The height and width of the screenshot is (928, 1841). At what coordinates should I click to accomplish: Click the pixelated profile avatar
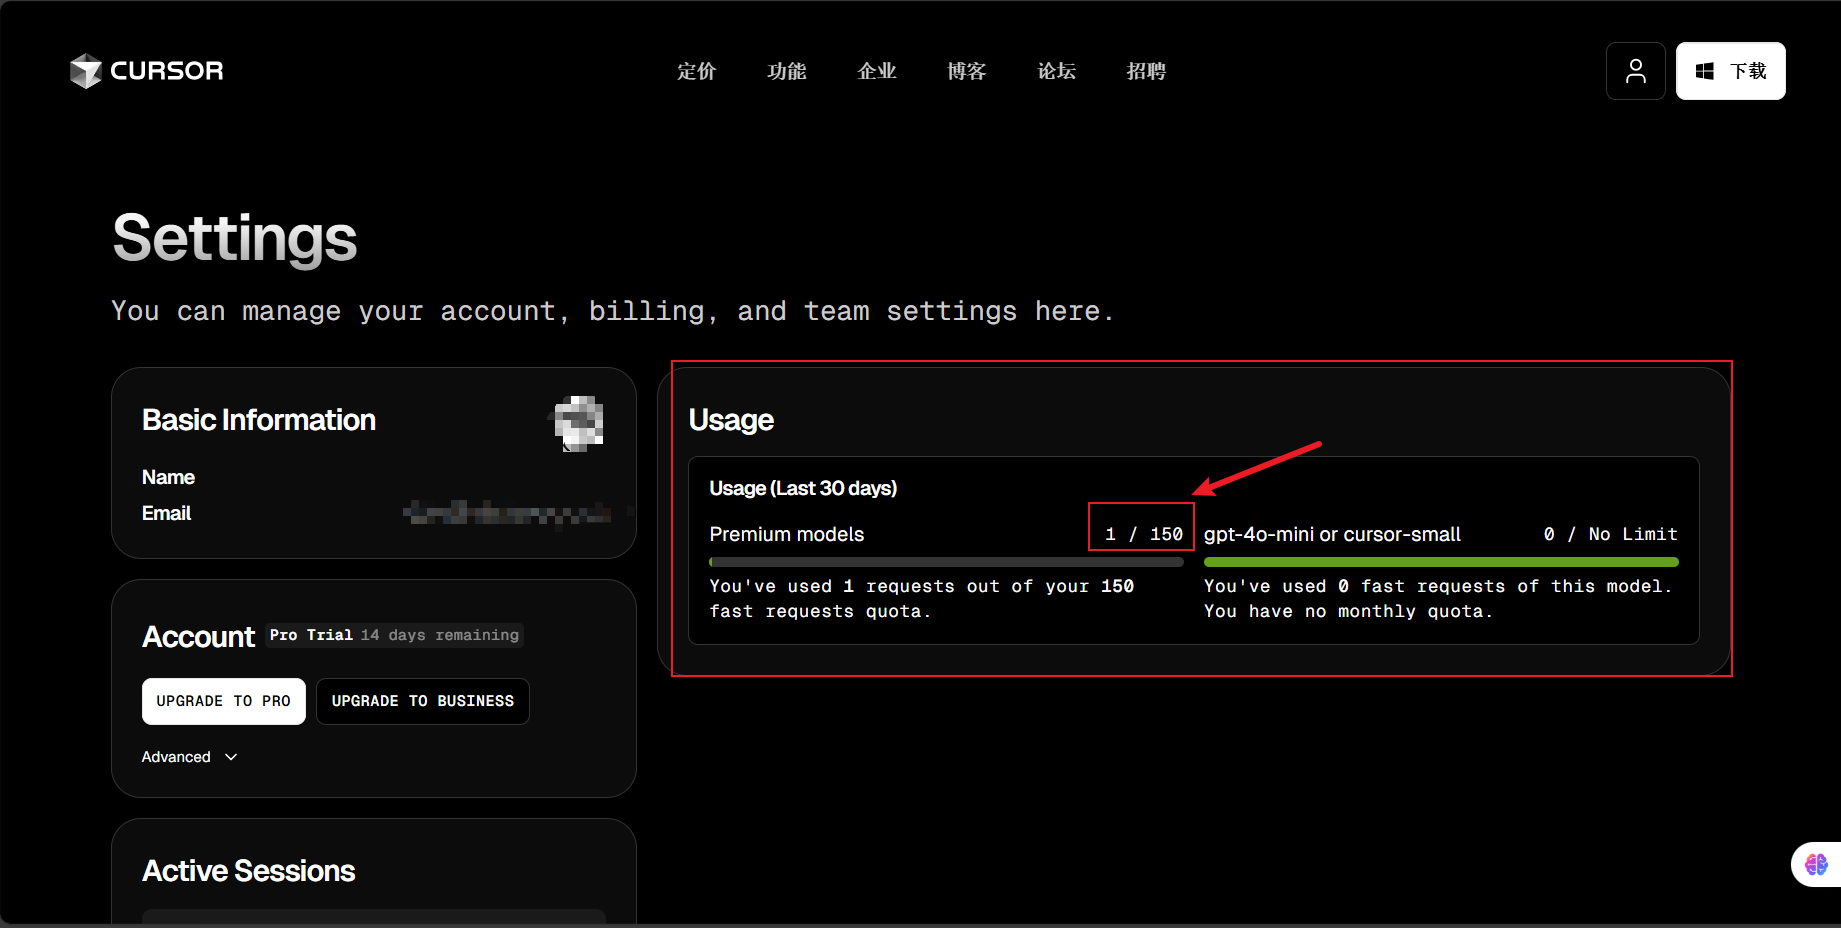click(x=579, y=423)
